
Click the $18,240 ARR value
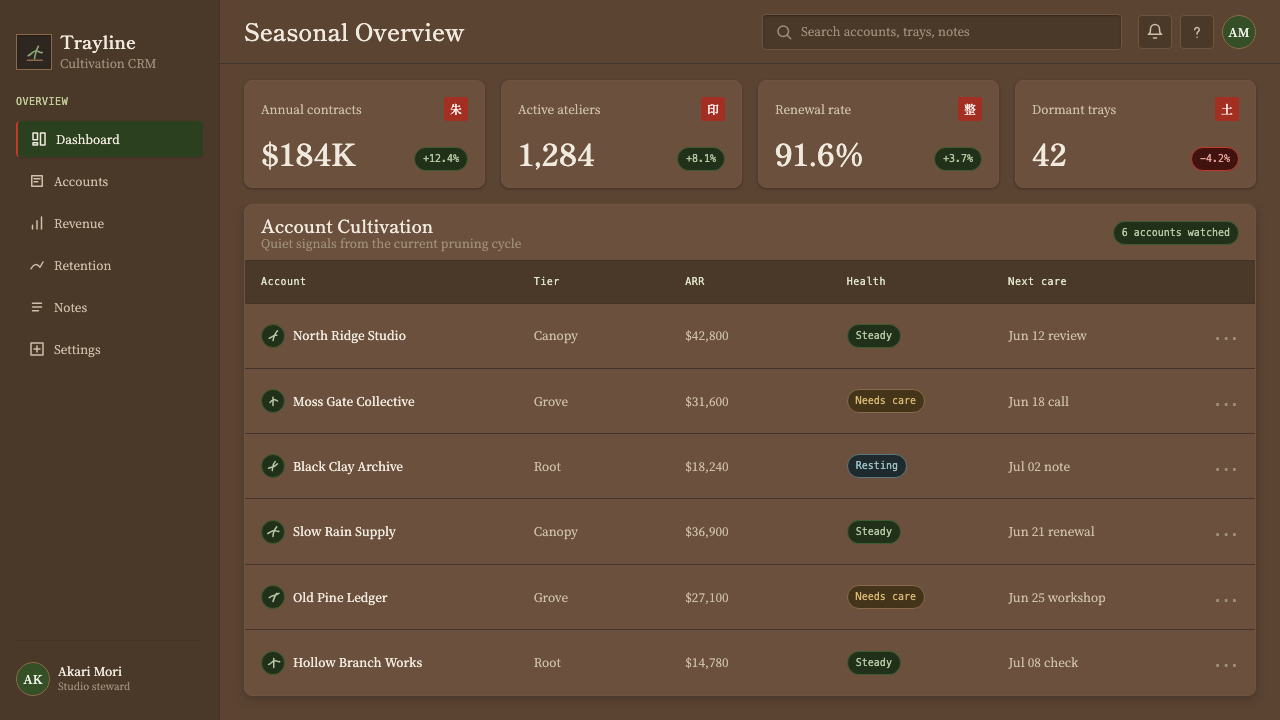(707, 466)
